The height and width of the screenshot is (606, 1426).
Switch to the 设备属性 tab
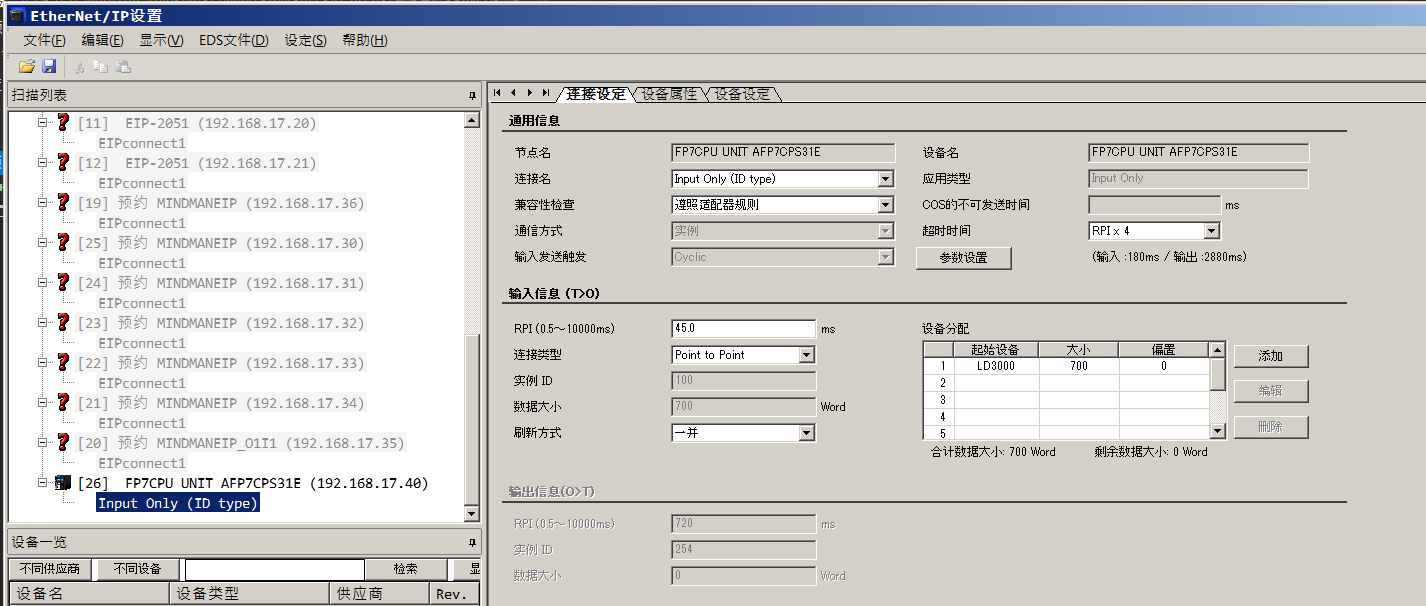coord(669,94)
